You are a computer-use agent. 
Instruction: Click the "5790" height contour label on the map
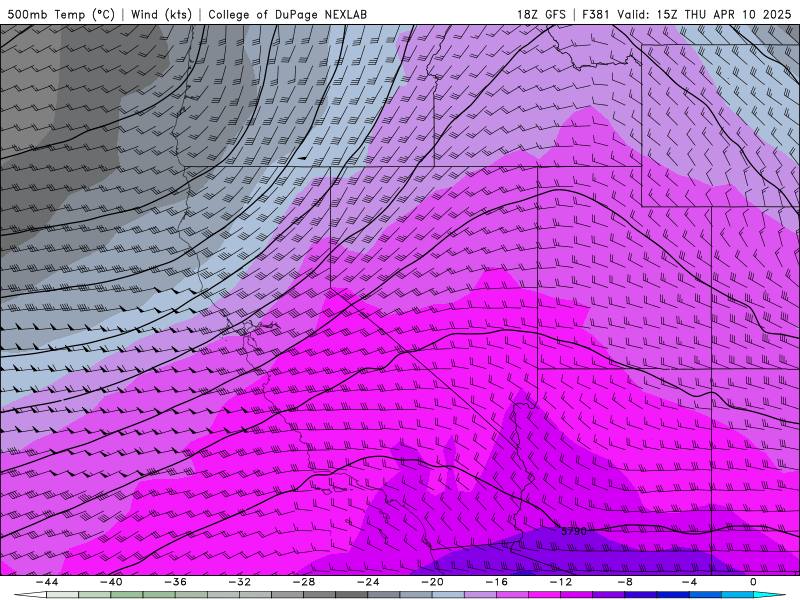(x=574, y=531)
